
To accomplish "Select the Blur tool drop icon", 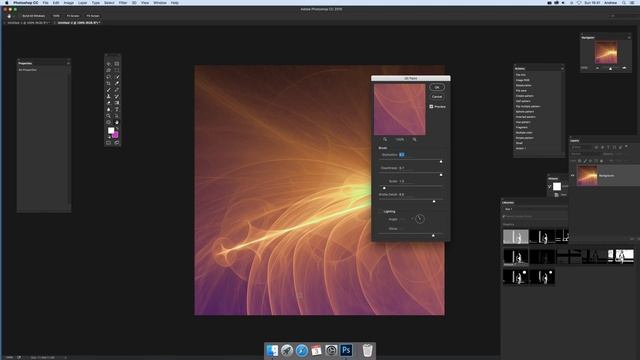I will 109,109.
